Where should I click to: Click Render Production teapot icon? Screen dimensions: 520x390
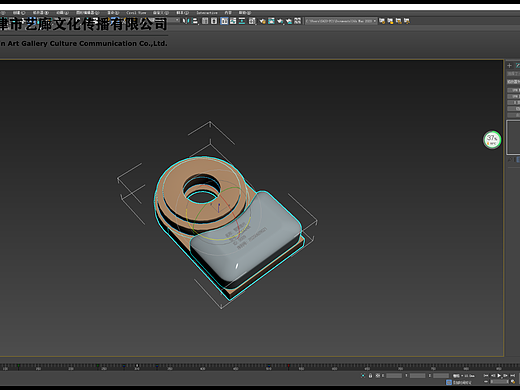280,21
